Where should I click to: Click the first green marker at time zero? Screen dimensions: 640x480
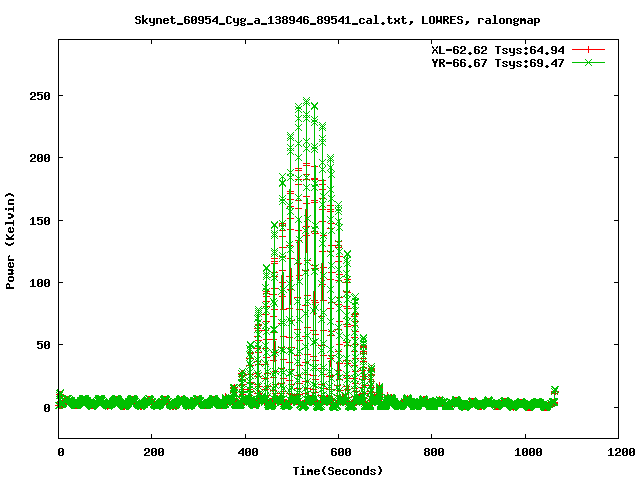60,394
